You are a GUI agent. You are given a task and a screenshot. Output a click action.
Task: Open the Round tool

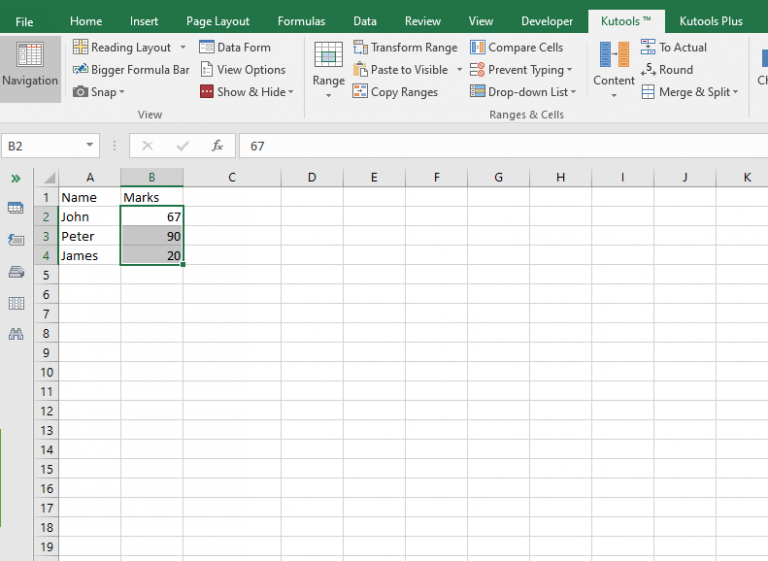[667, 70]
